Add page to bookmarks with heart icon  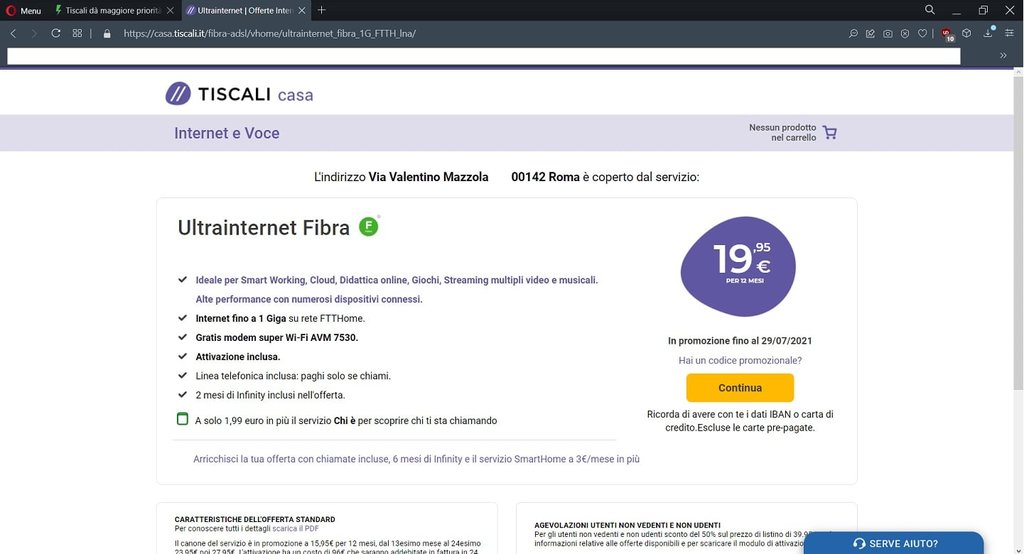click(922, 33)
